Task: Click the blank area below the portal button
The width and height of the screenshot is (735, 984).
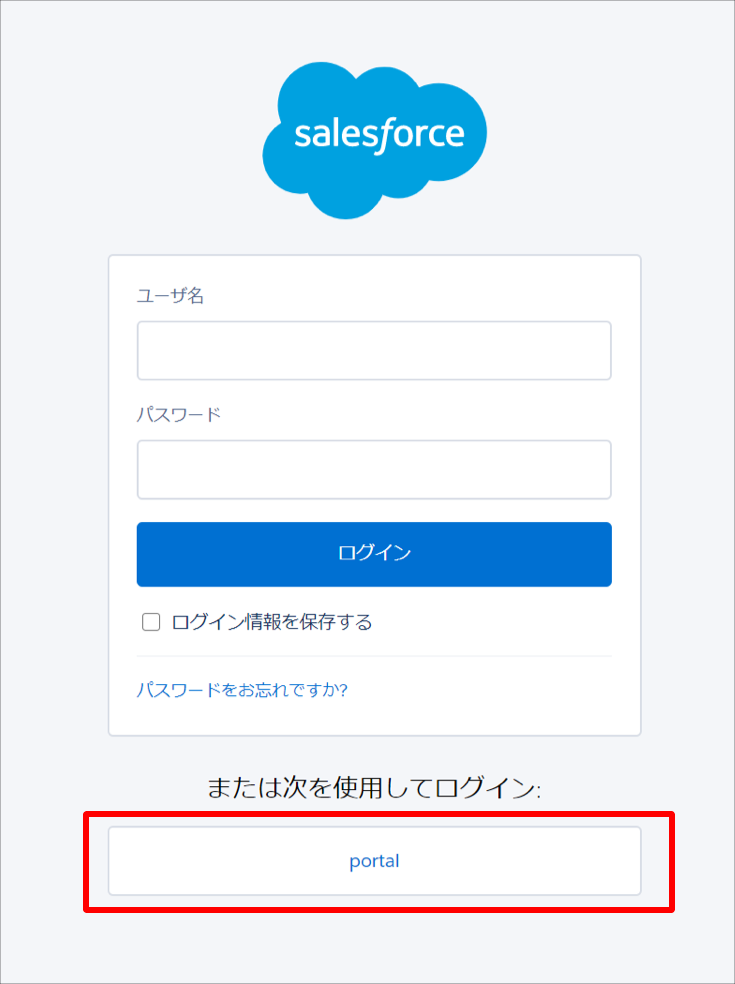Action: 375,948
